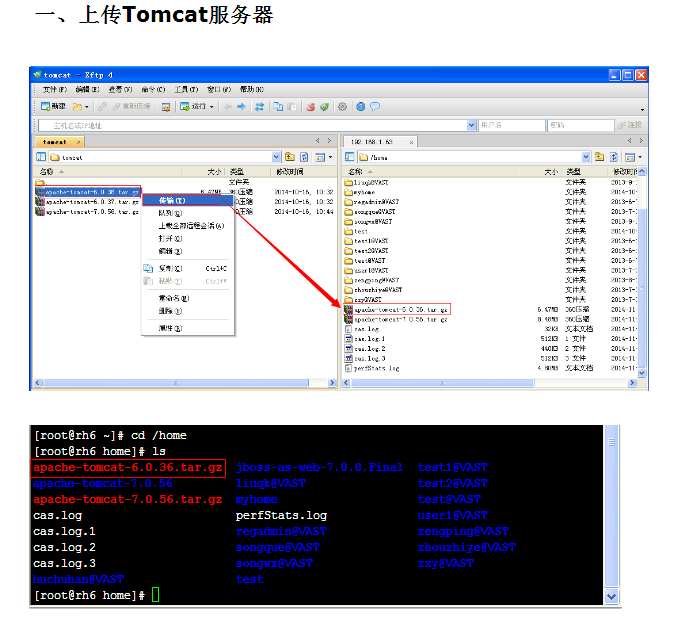
Task: Click remote pane parent folder icon
Action: 599,157
